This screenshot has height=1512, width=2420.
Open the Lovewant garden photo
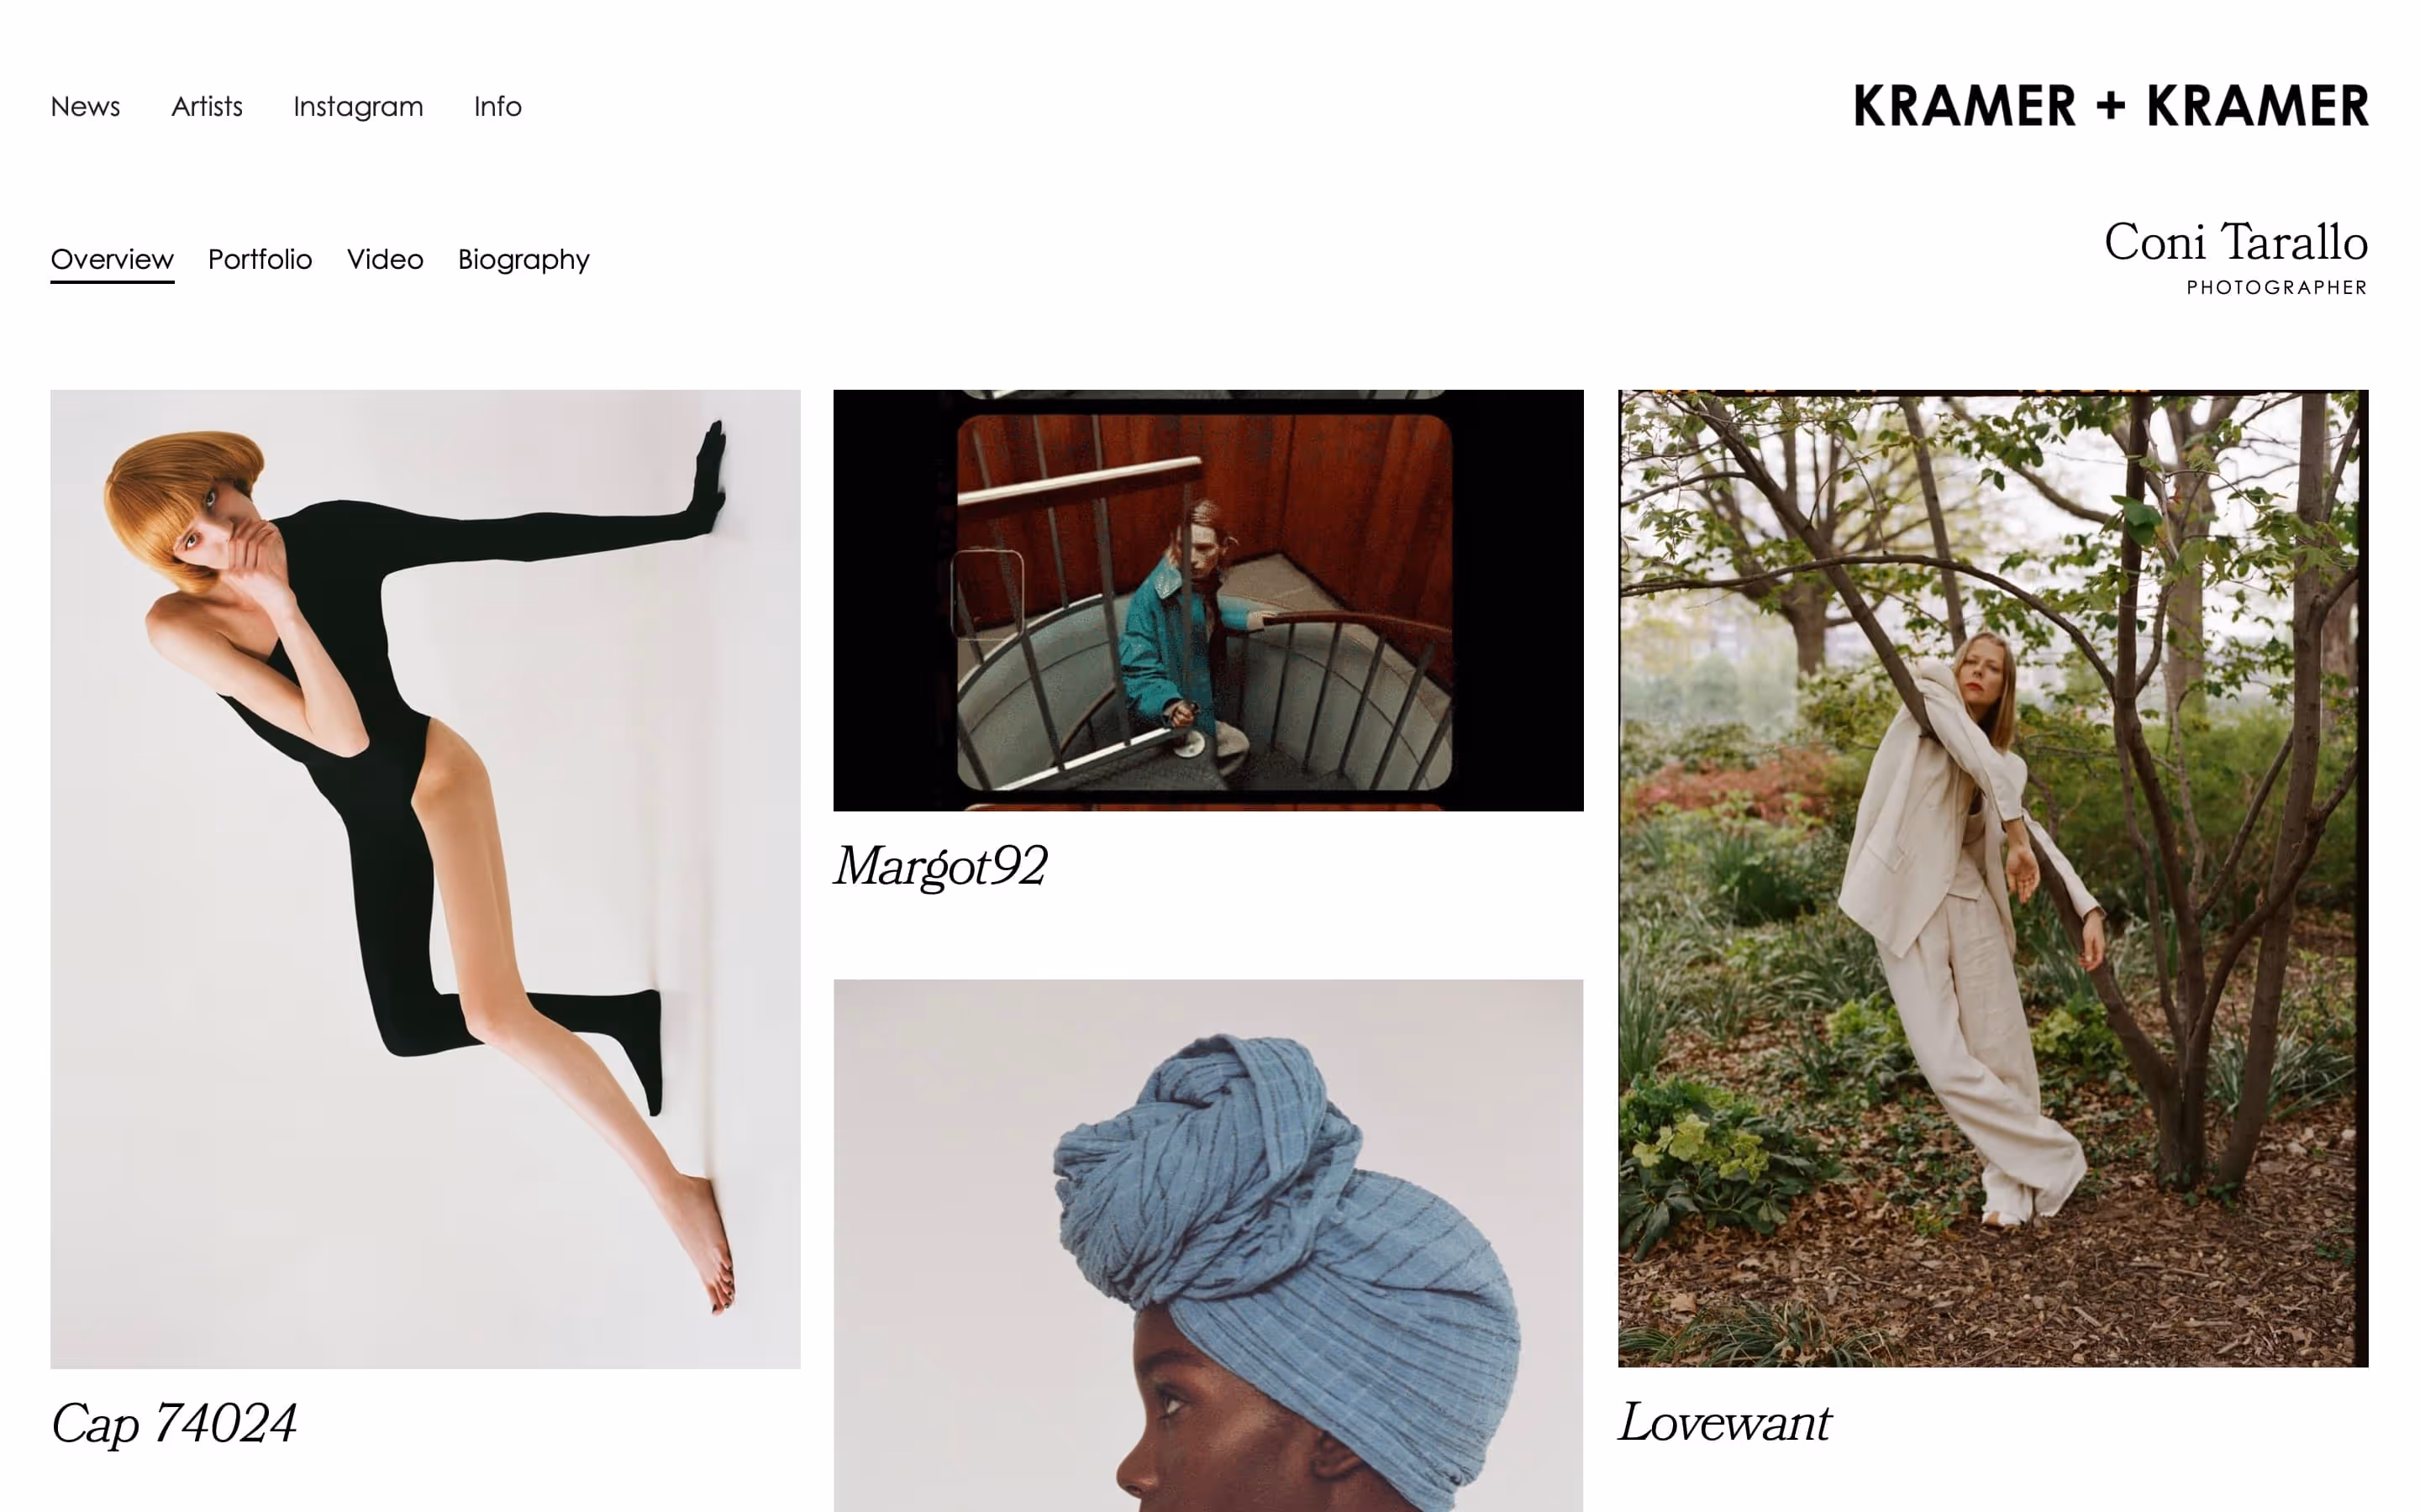[1993, 878]
